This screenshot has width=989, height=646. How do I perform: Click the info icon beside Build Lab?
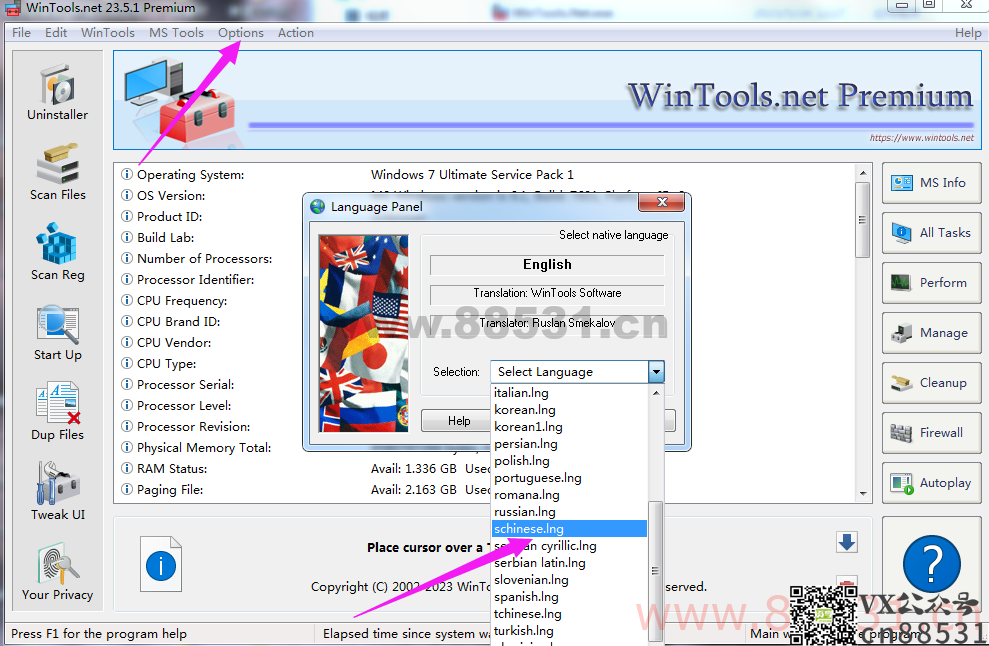127,237
